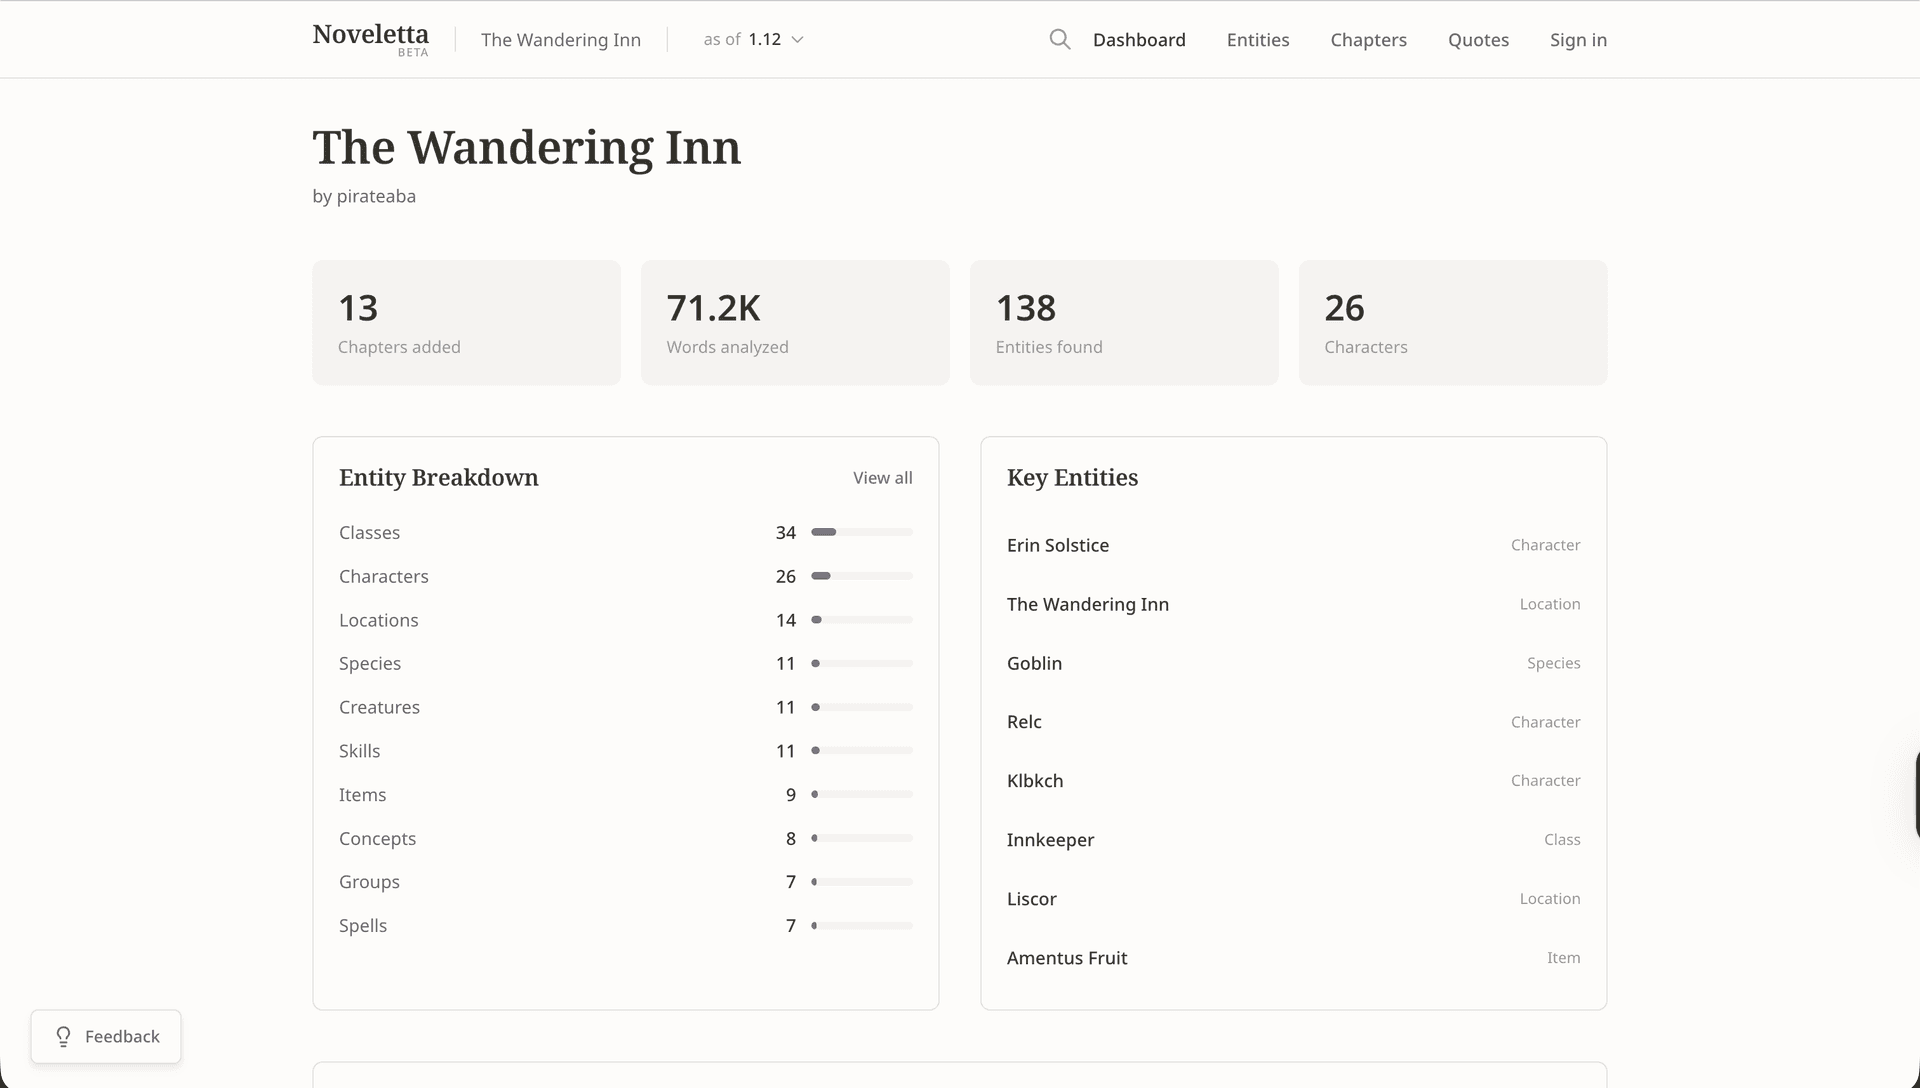This screenshot has height=1088, width=1920.
Task: Open the Dashboard nav tab
Action: pos(1138,40)
